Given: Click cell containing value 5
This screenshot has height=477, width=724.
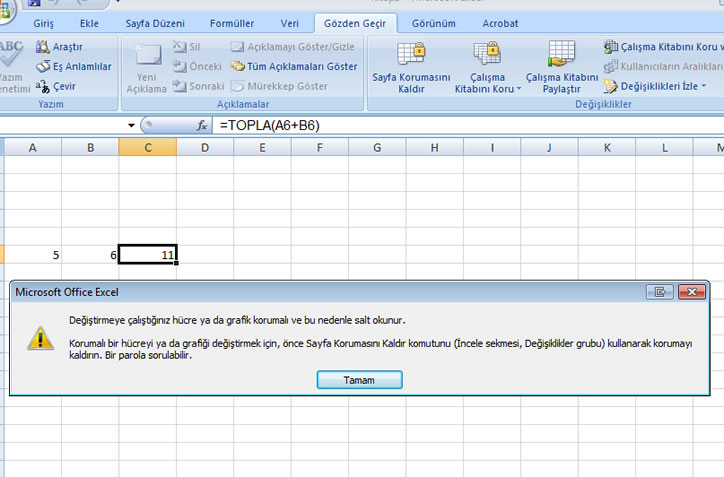Looking at the screenshot, I should 33,254.
